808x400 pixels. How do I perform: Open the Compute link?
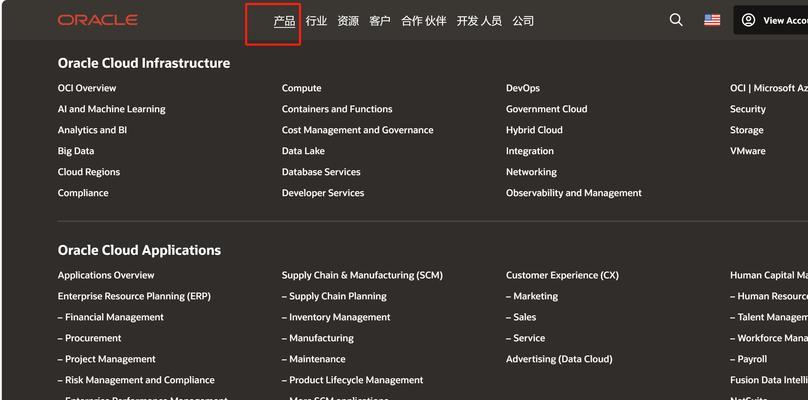click(x=301, y=88)
